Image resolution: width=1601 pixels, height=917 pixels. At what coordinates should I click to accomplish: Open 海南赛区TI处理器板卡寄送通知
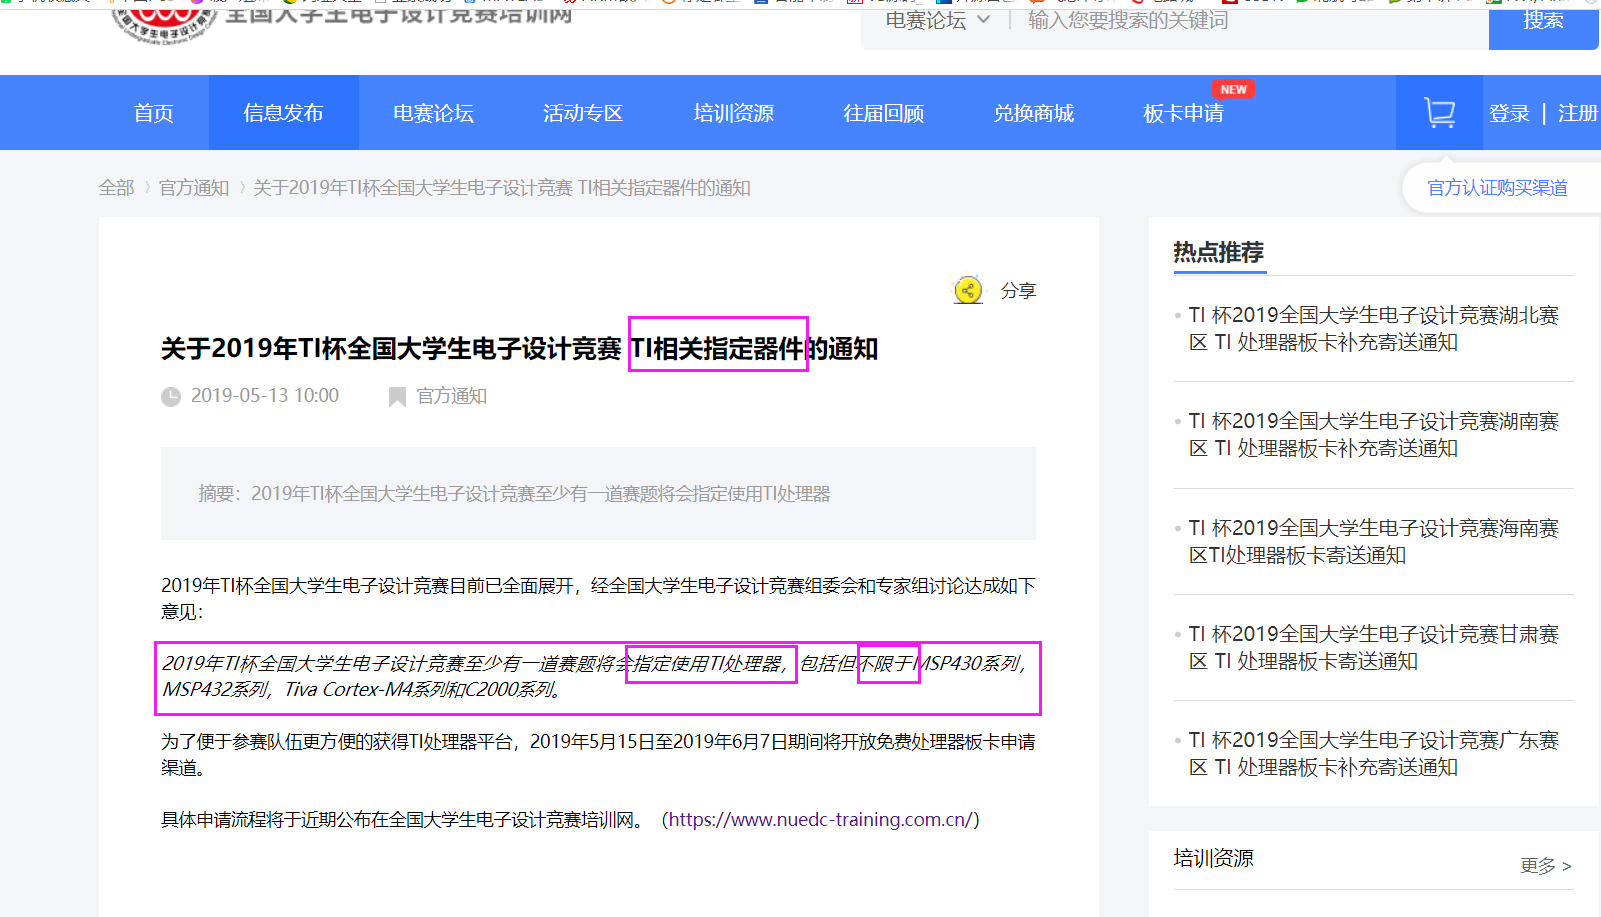tap(1374, 542)
